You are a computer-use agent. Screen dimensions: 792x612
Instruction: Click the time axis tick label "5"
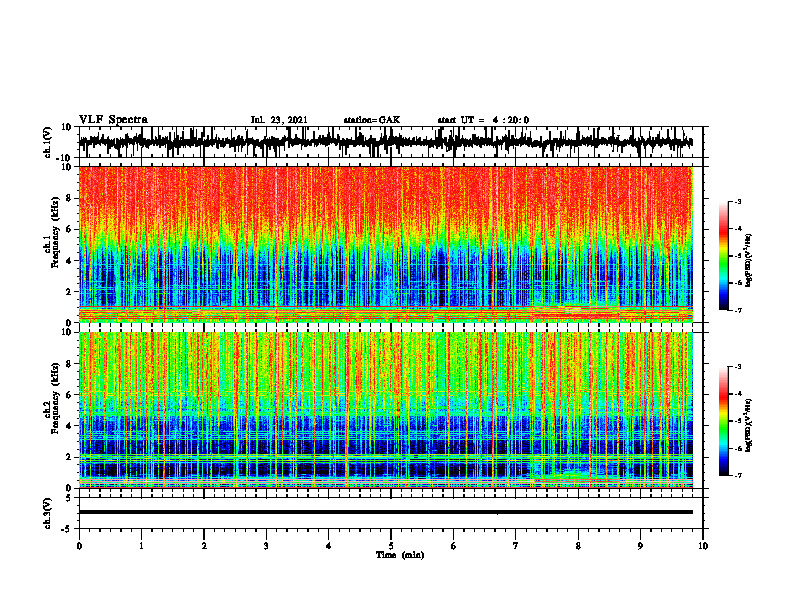tap(391, 546)
